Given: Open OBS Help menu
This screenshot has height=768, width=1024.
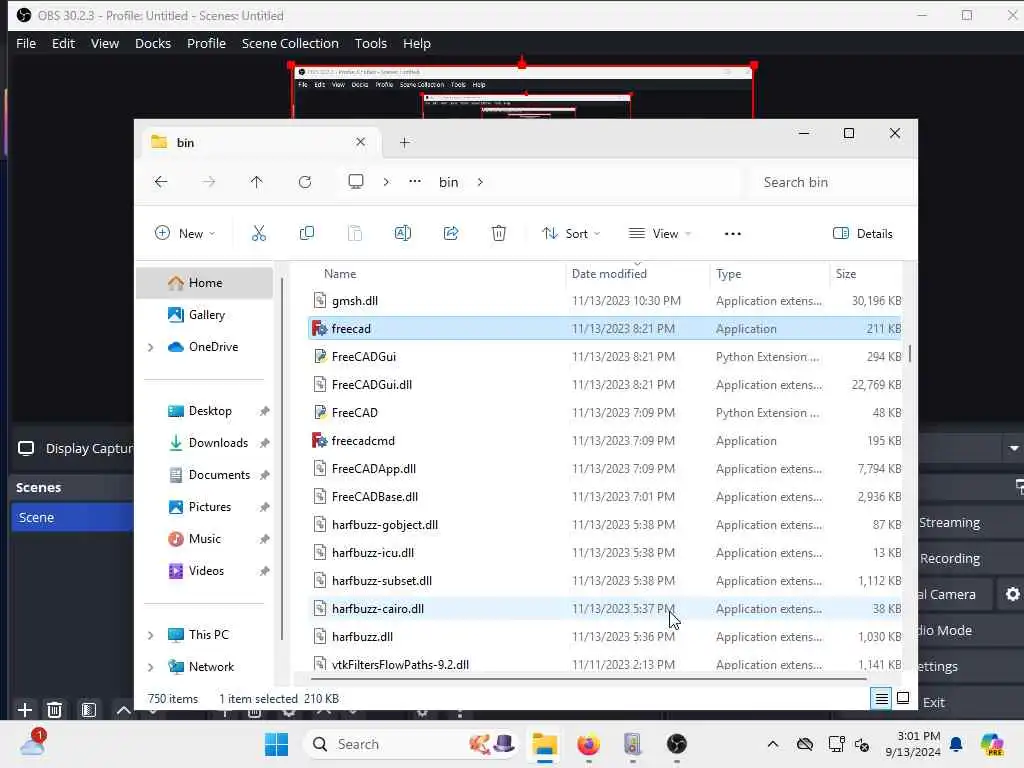Looking at the screenshot, I should 417,43.
